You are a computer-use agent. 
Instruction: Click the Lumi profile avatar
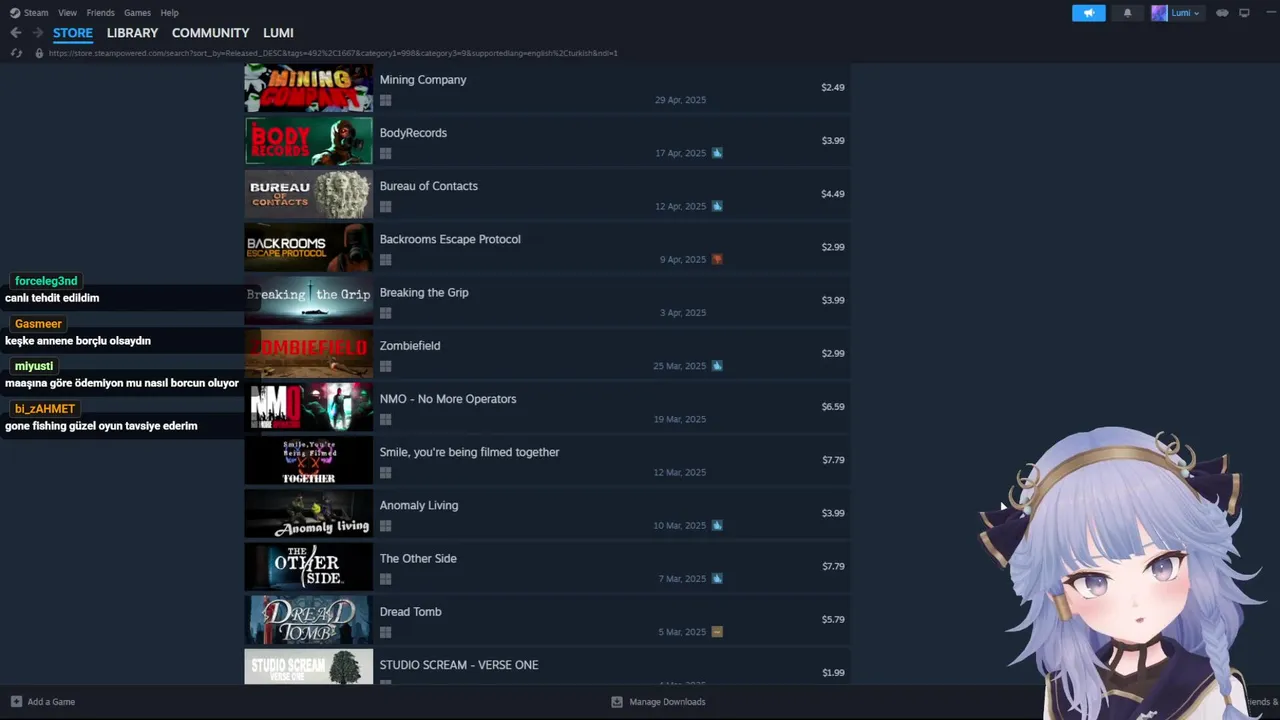point(1159,13)
